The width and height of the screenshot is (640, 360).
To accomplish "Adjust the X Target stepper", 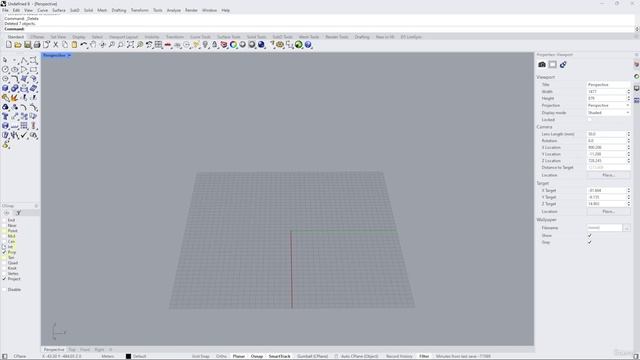I will [x=628, y=190].
